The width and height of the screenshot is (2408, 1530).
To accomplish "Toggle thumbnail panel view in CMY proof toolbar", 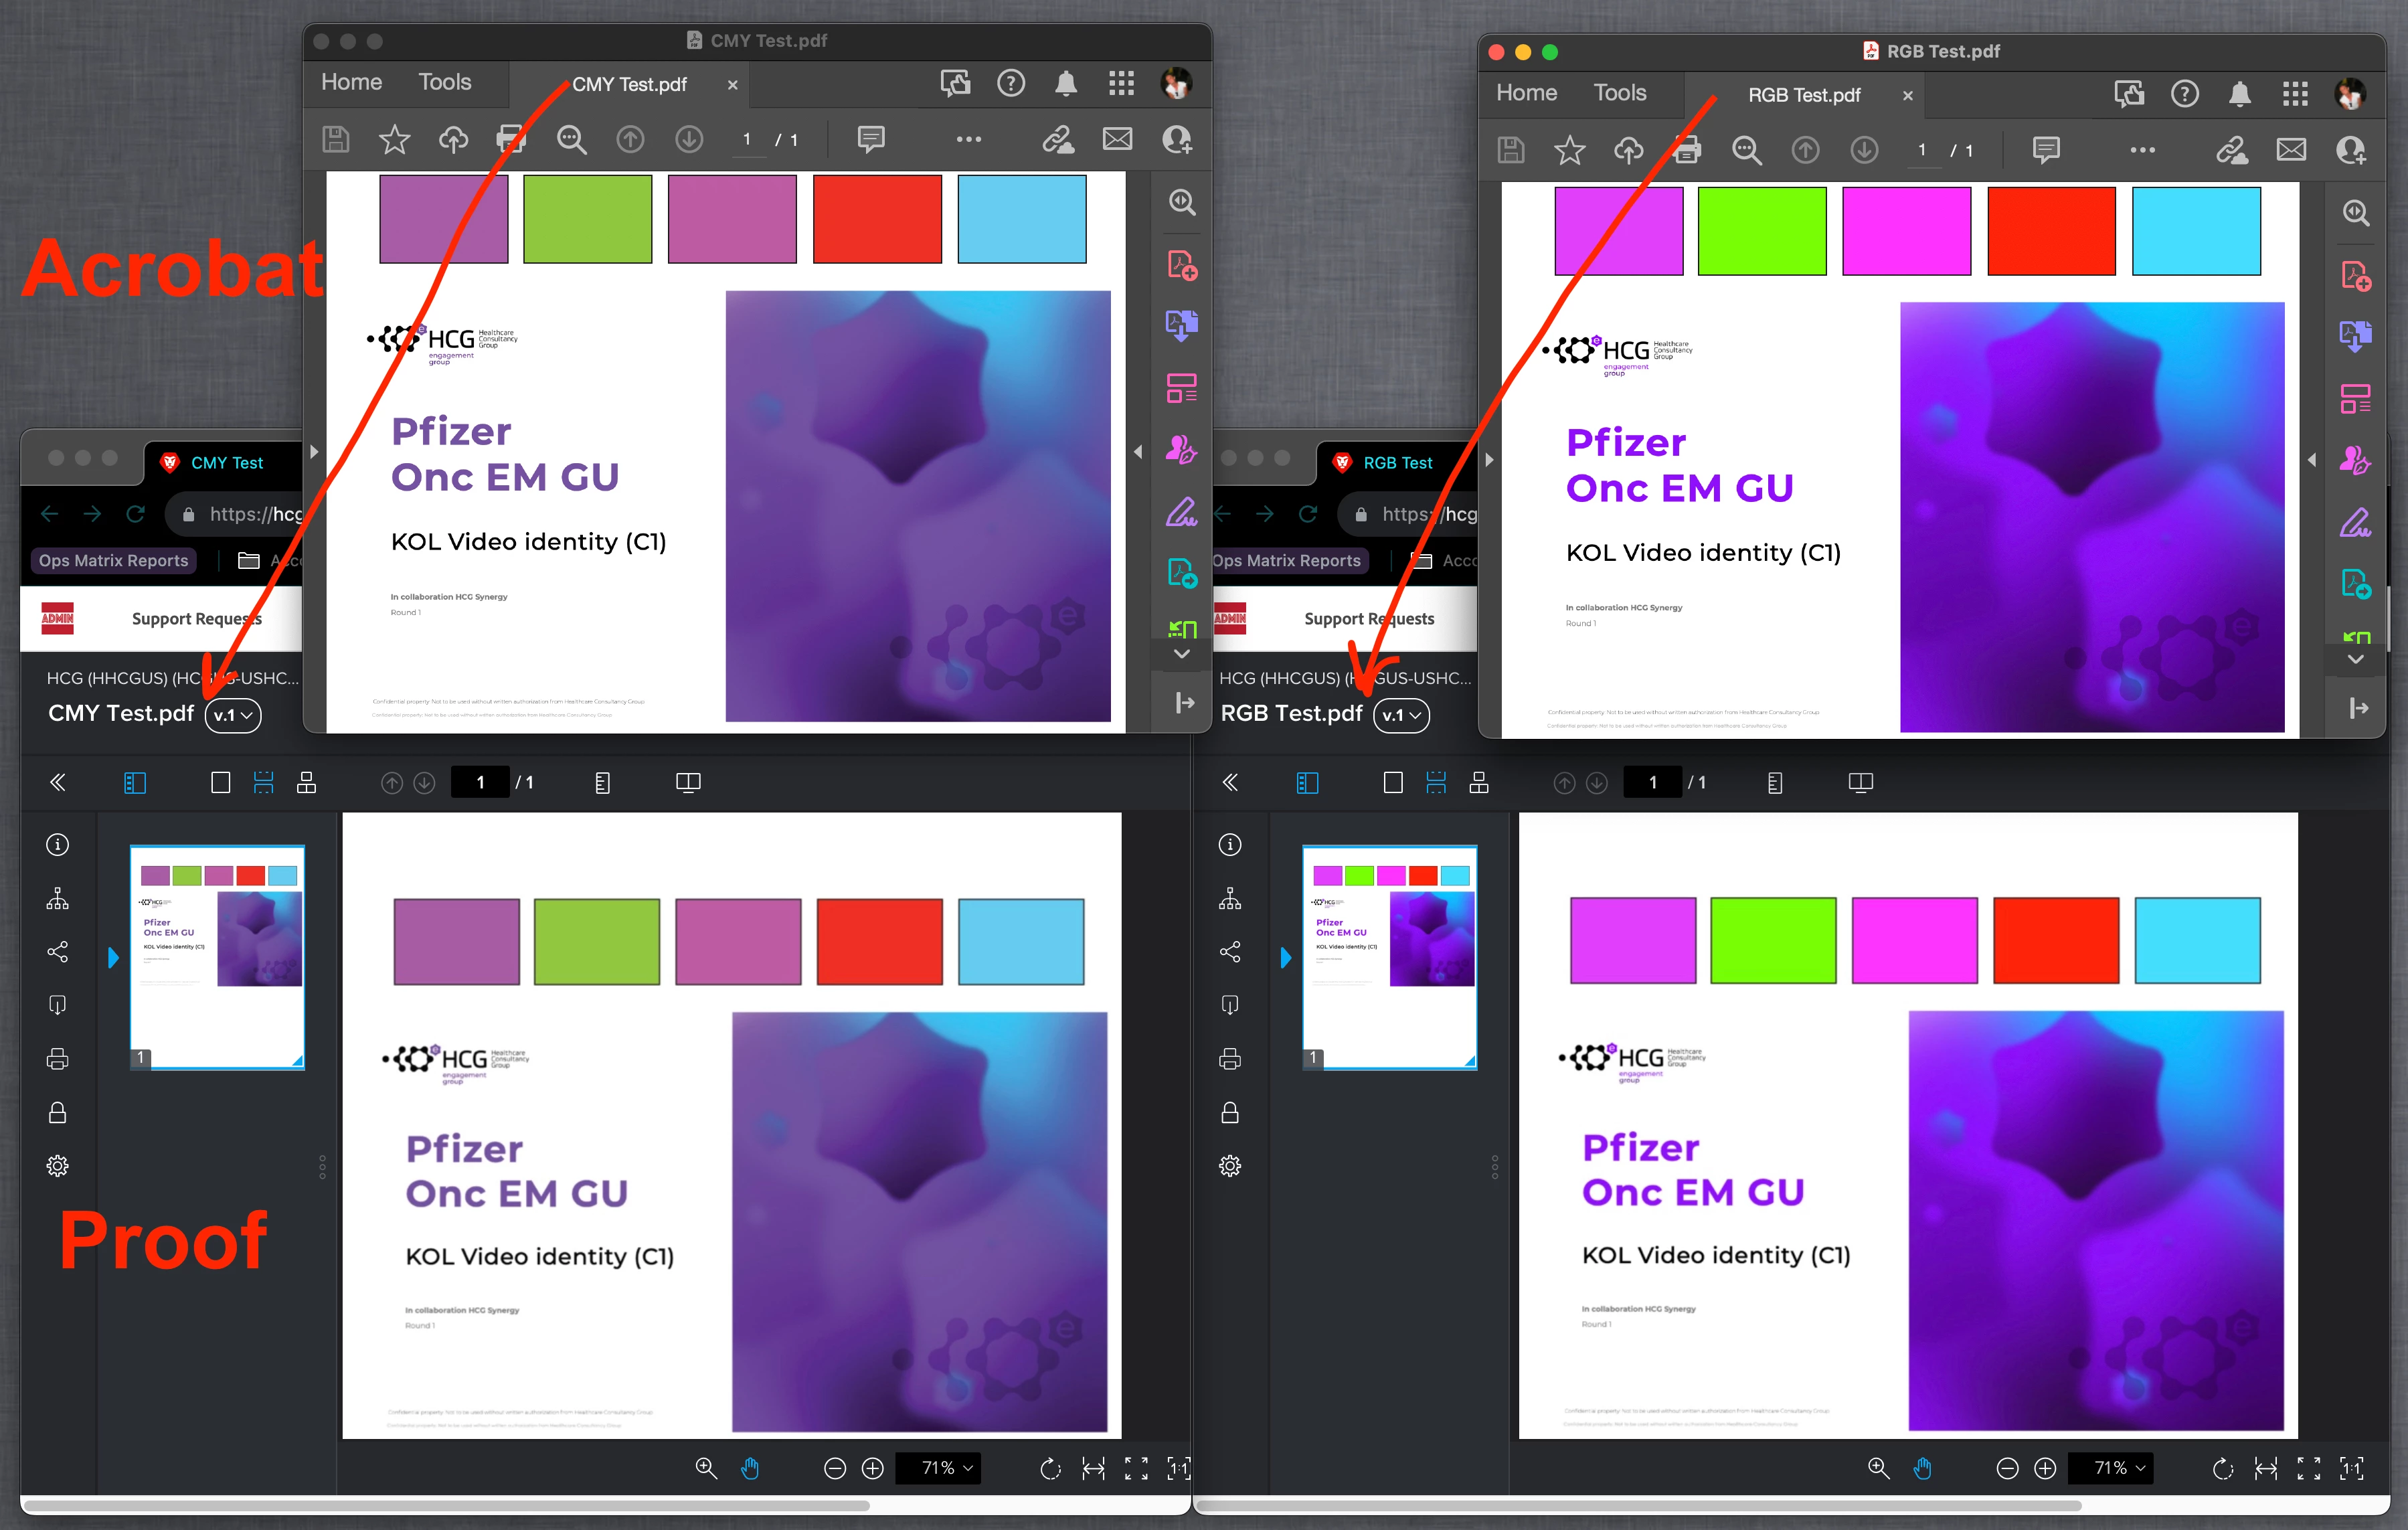I will 135,783.
